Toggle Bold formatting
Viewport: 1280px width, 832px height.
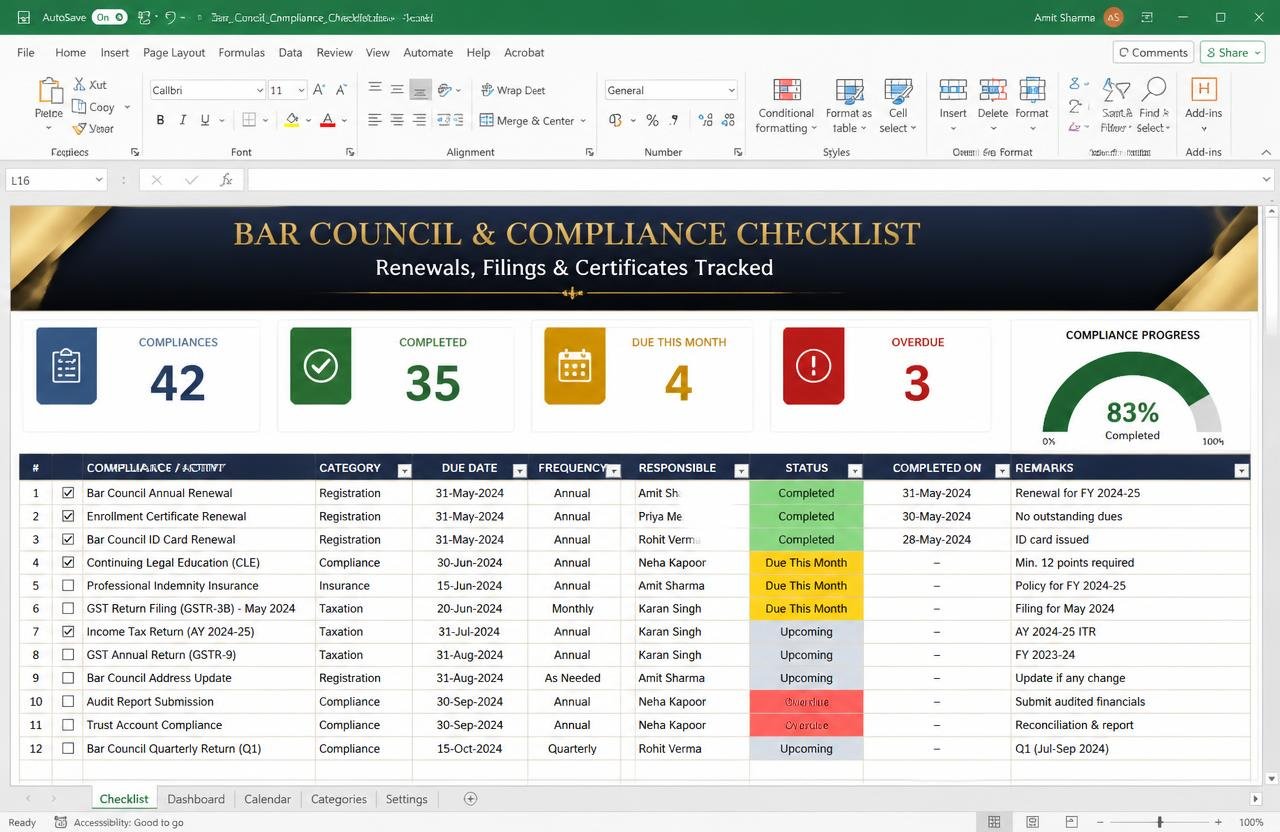pyautogui.click(x=160, y=120)
